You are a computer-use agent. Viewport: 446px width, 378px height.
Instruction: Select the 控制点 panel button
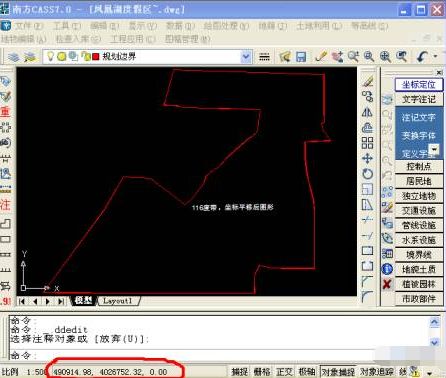point(419,166)
